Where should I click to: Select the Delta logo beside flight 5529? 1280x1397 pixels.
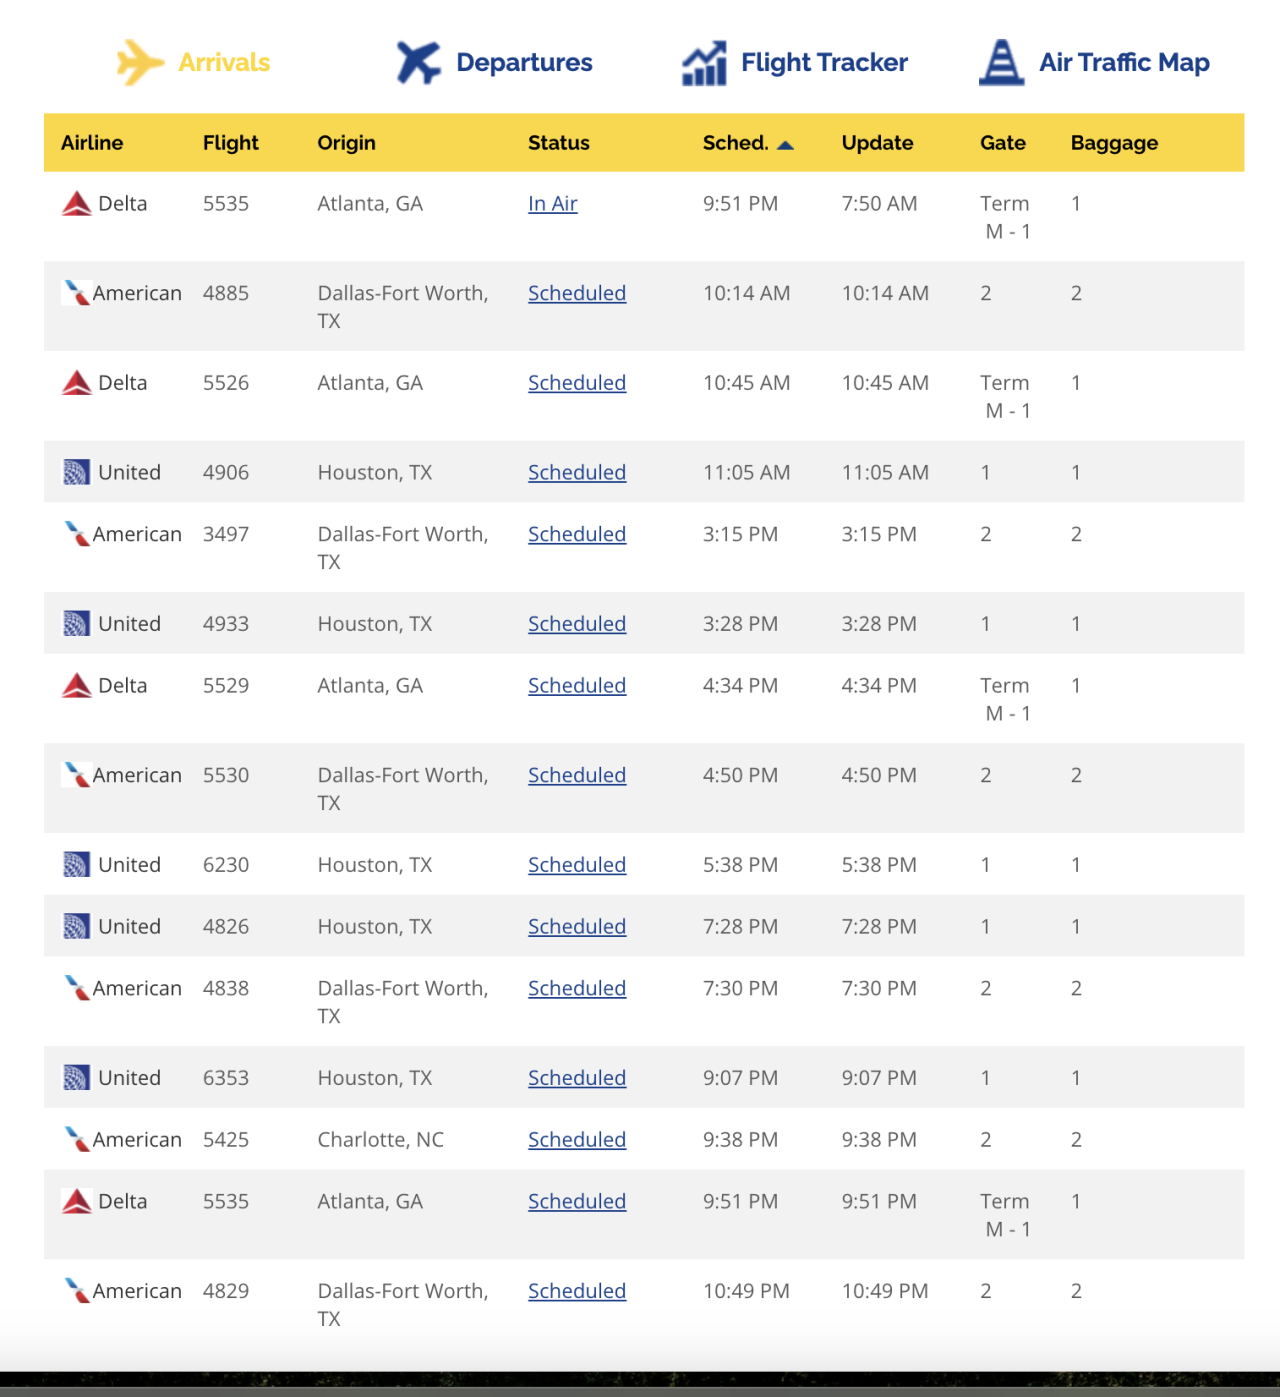[x=76, y=685]
